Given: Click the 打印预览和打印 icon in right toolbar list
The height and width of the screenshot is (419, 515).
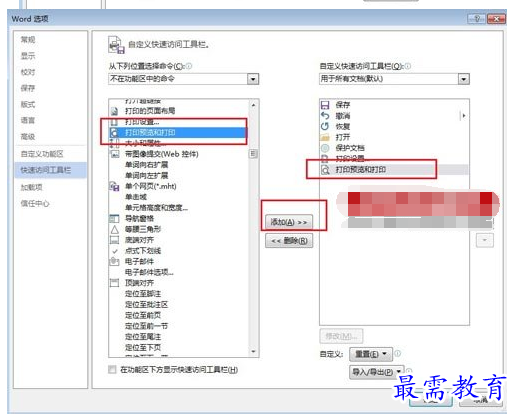Looking at the screenshot, I should click(325, 170).
